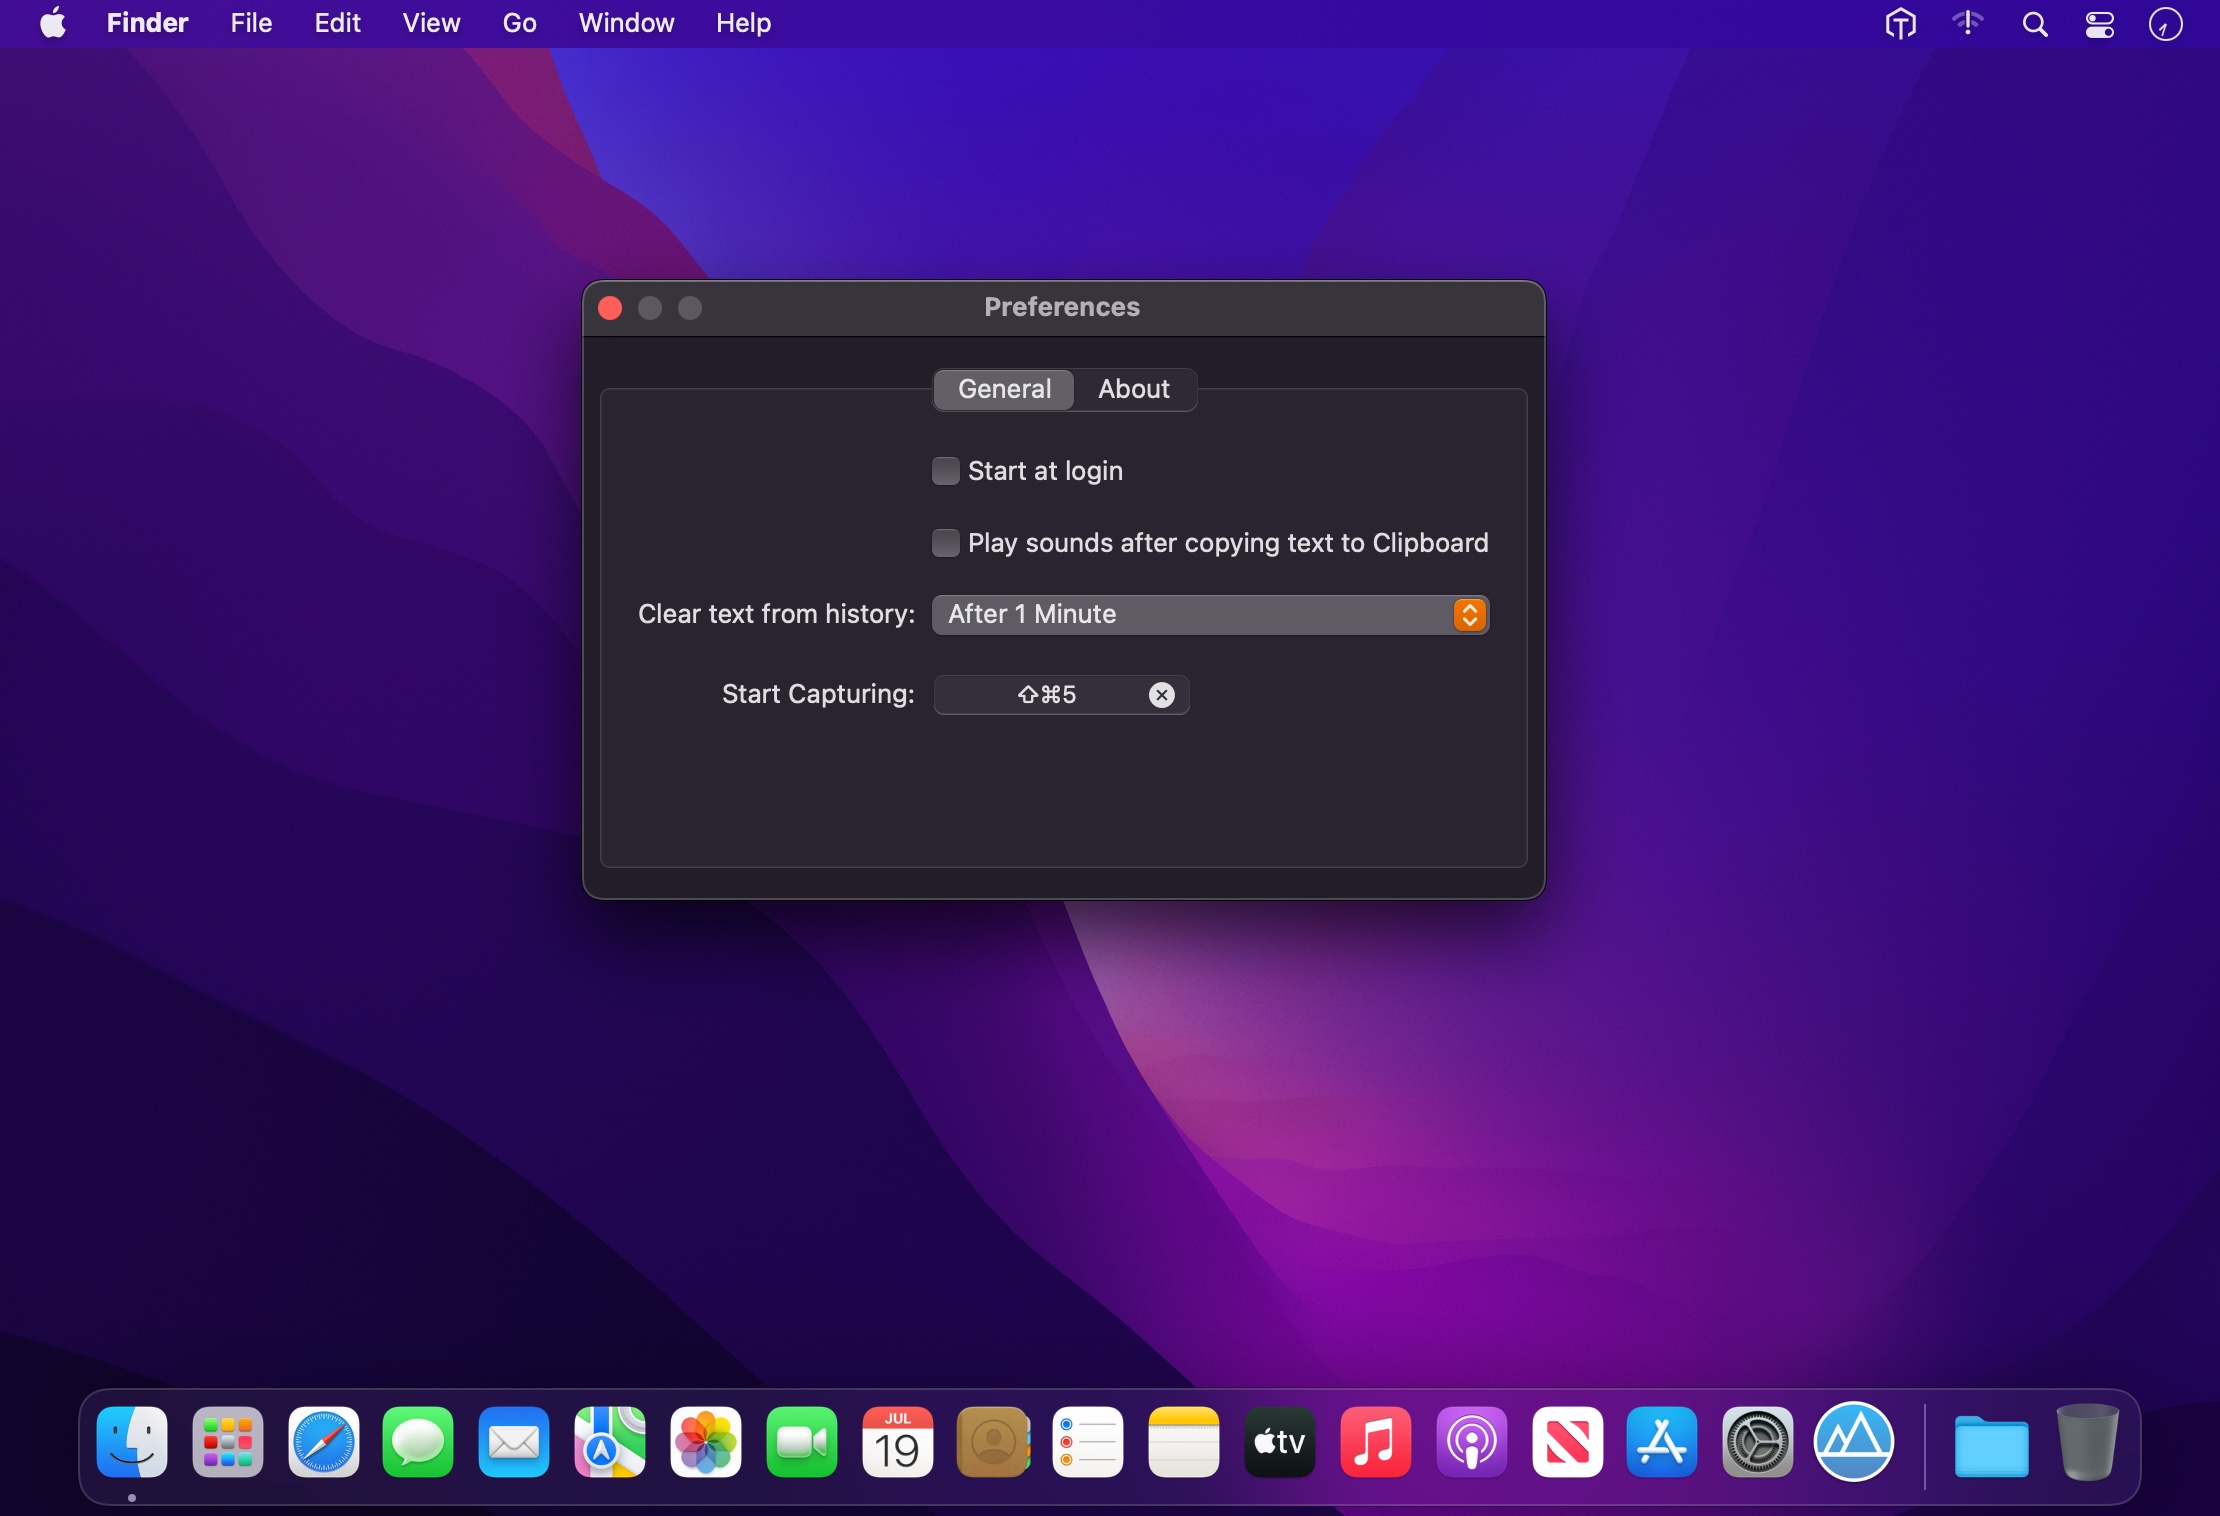Open the Go menu

[519, 23]
